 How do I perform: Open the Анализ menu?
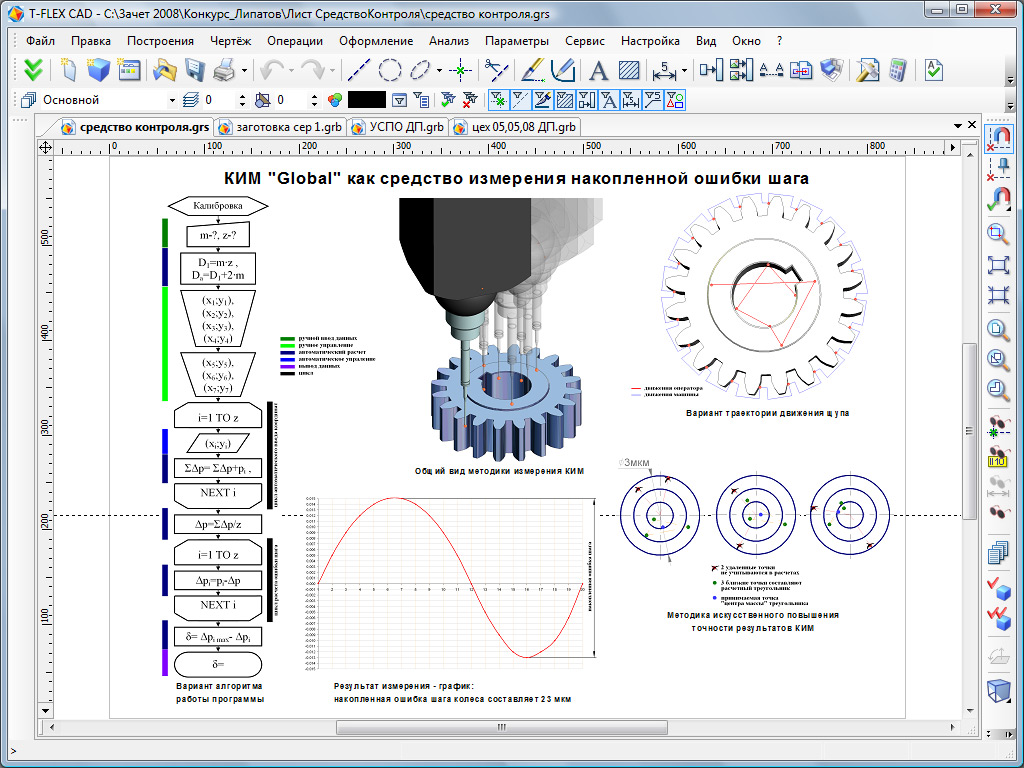(449, 40)
